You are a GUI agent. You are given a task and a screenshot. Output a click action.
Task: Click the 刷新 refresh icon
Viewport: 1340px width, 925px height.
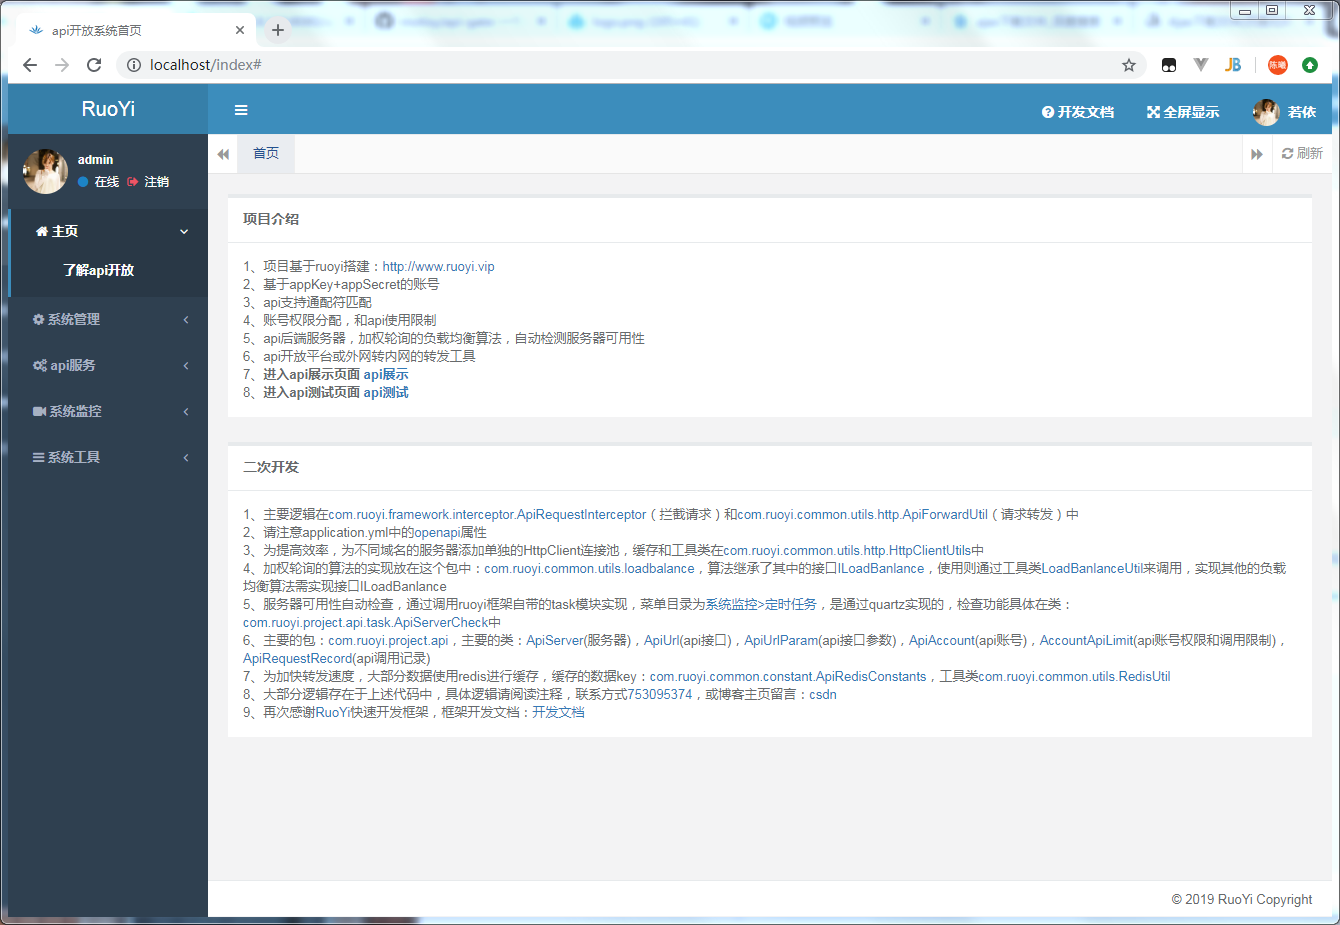tap(1288, 153)
